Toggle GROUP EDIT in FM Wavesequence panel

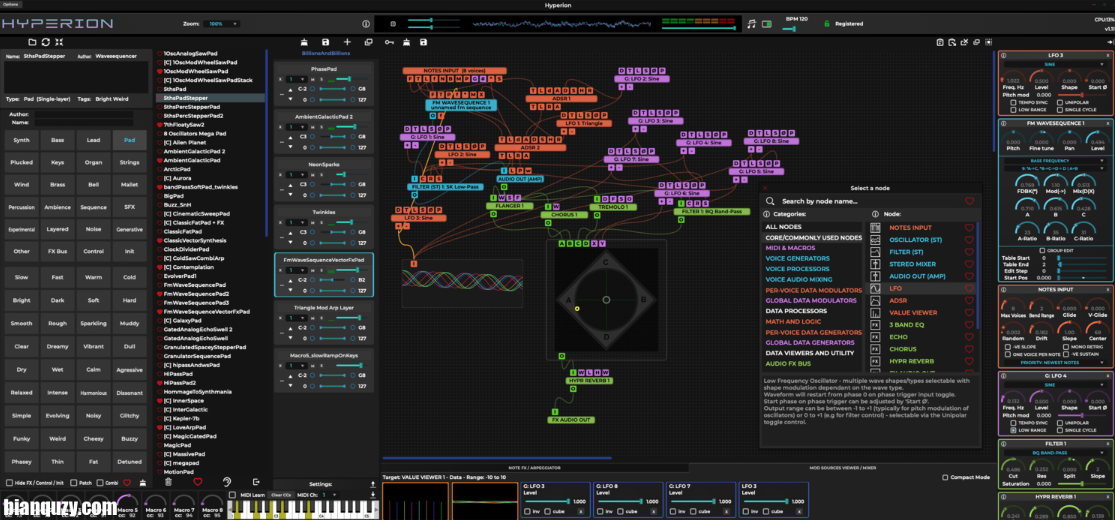1042,250
